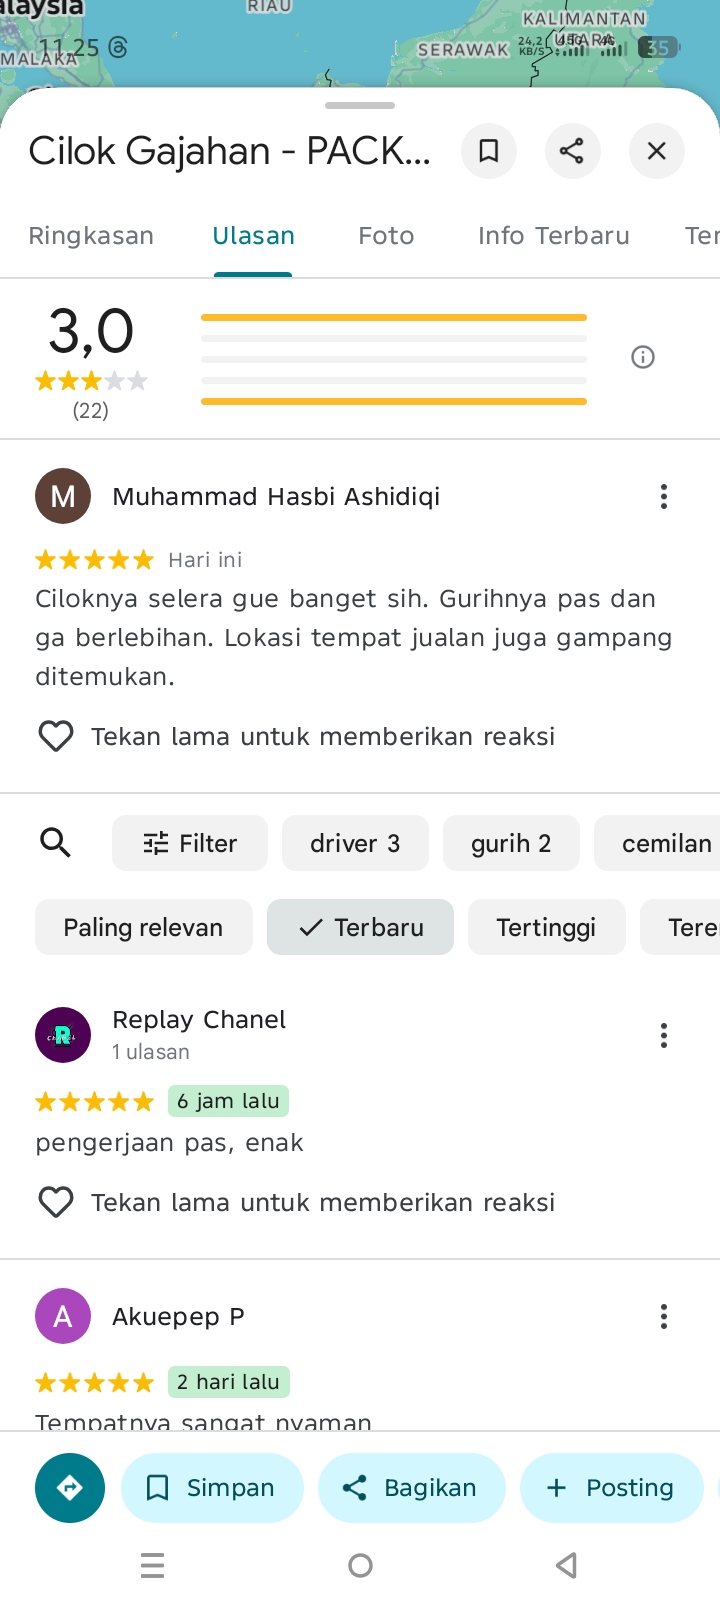Tap the sheet drag handle at the top
The image size is (720, 1600).
[x=360, y=105]
